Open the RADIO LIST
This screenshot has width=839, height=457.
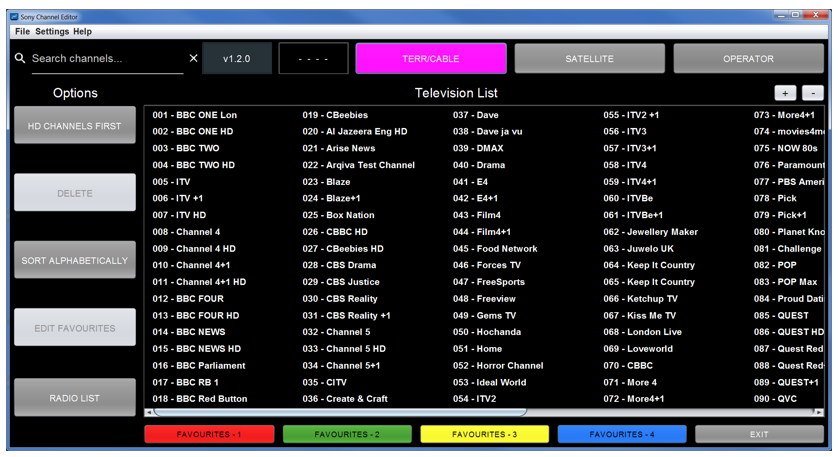coord(75,398)
